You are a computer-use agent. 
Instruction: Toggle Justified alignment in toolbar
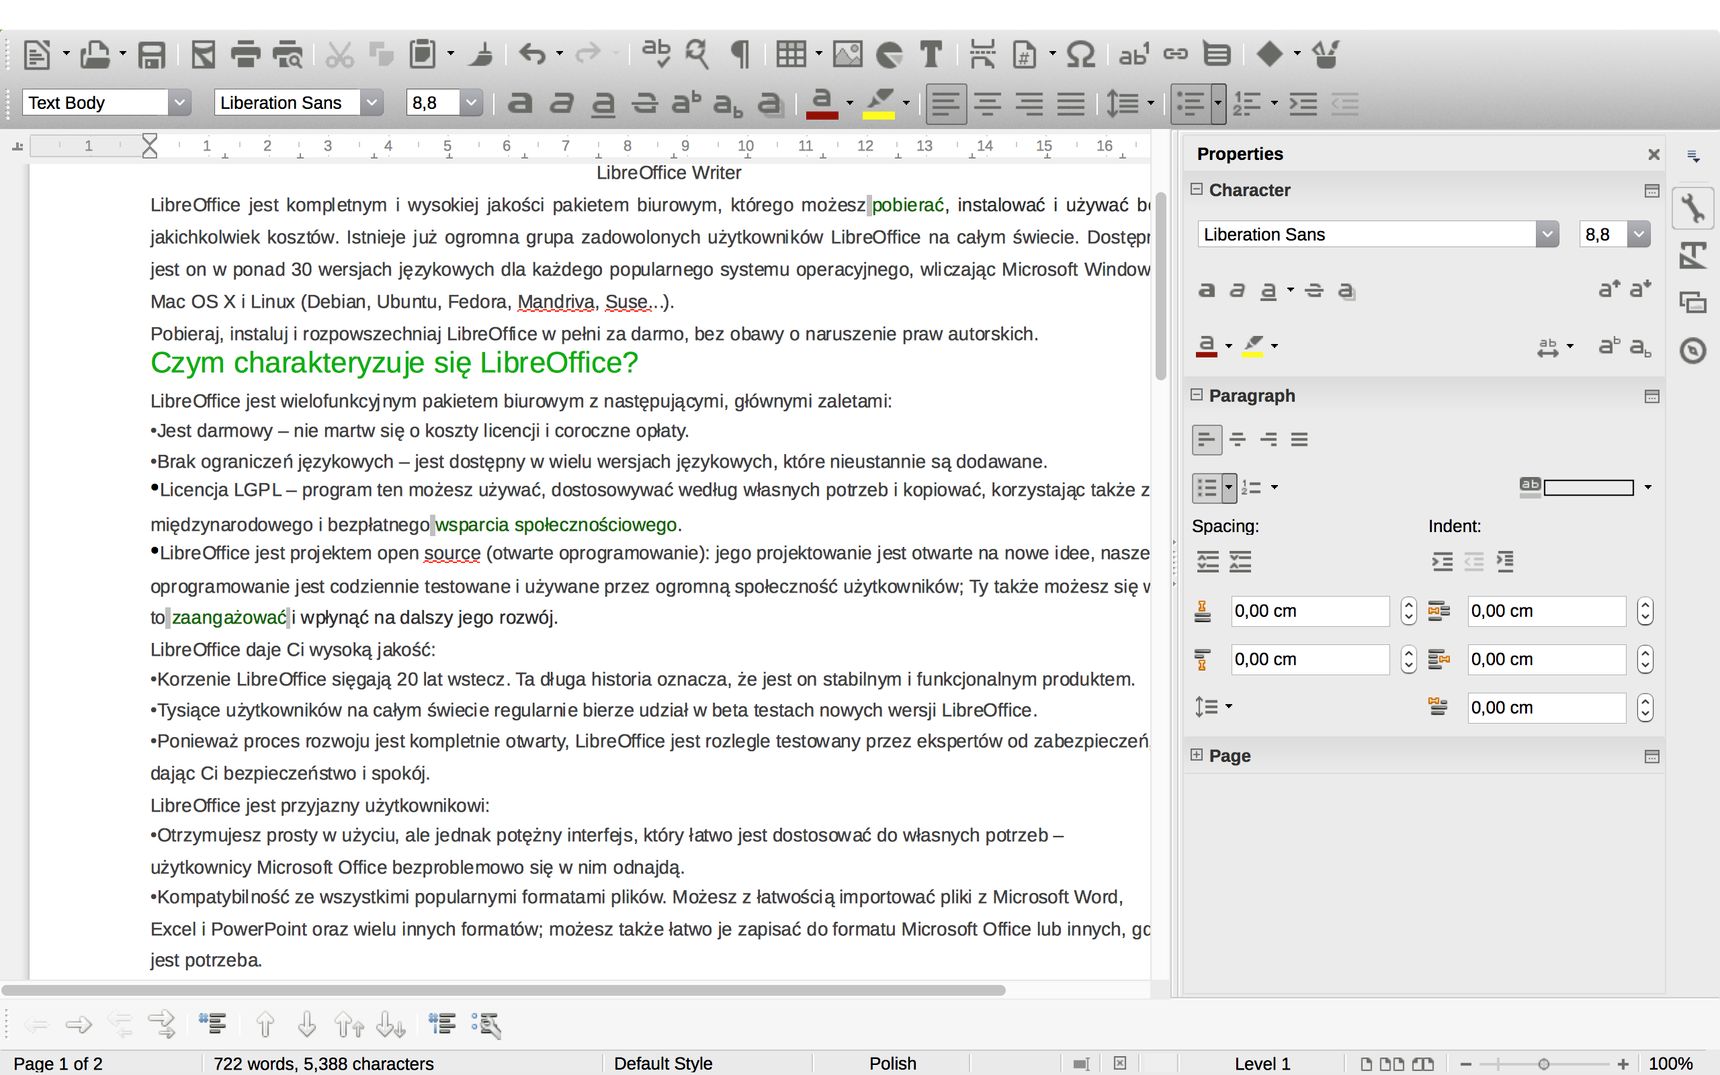pyautogui.click(x=1071, y=103)
